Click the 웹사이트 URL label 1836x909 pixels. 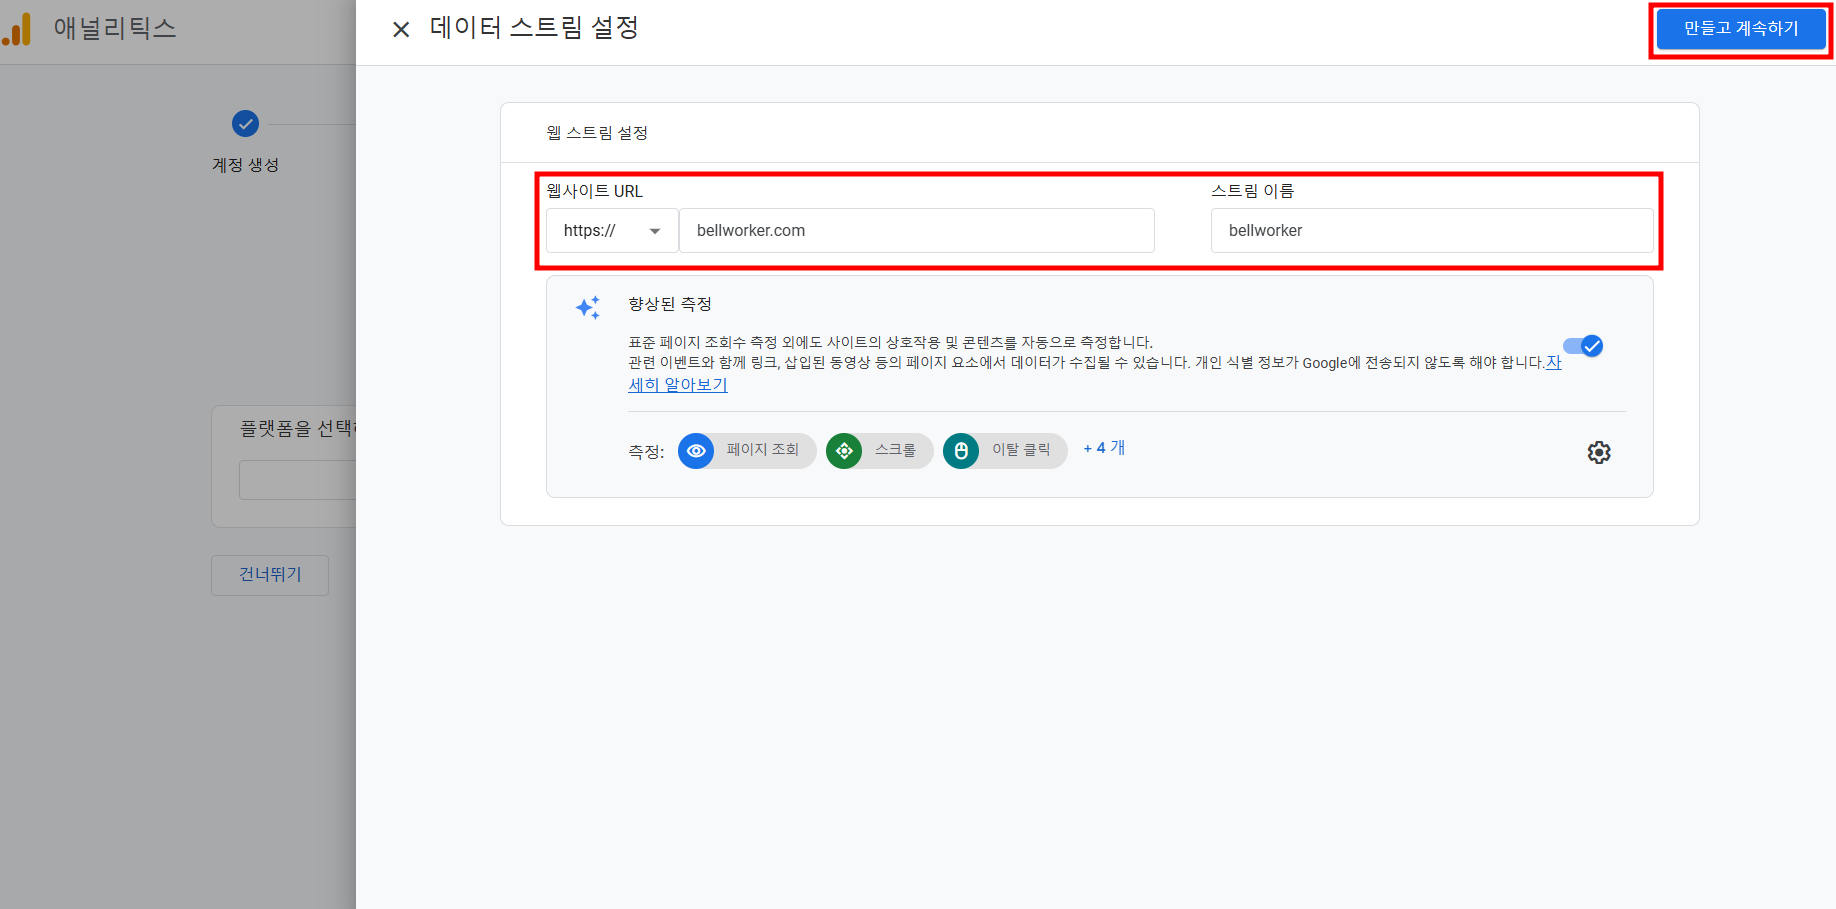(x=595, y=191)
